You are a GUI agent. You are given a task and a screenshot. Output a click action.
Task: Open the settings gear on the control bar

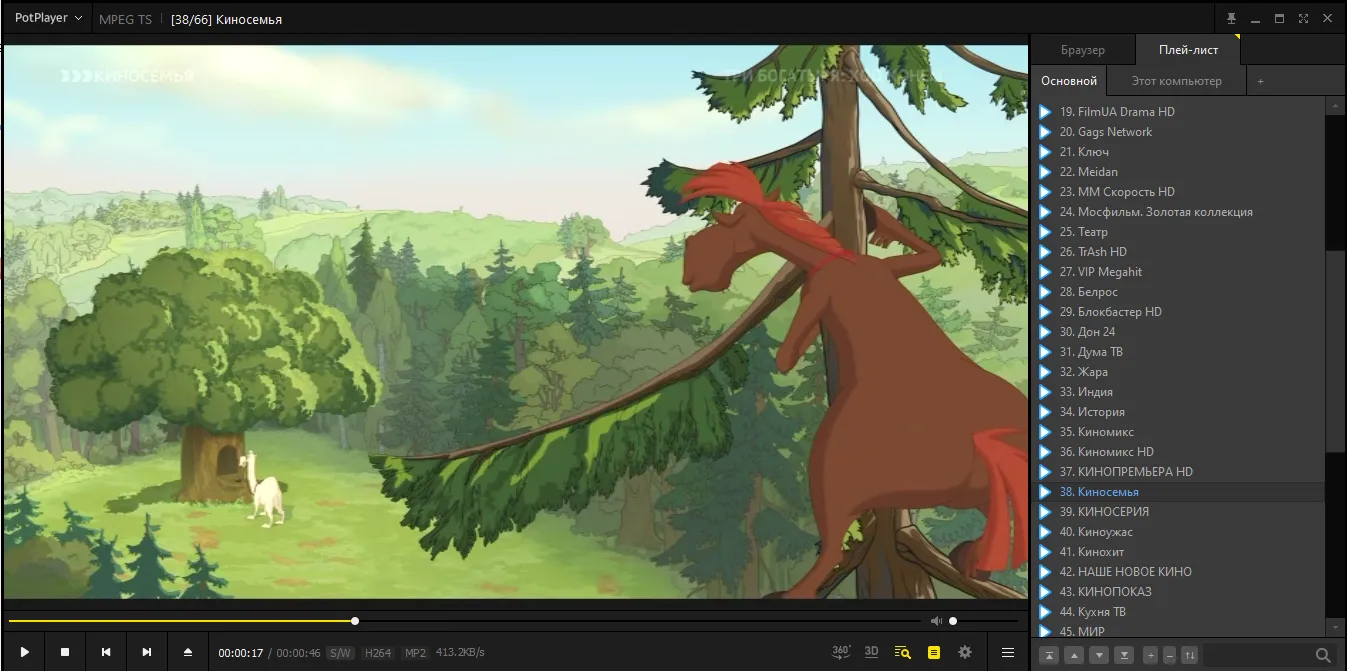click(x=965, y=652)
